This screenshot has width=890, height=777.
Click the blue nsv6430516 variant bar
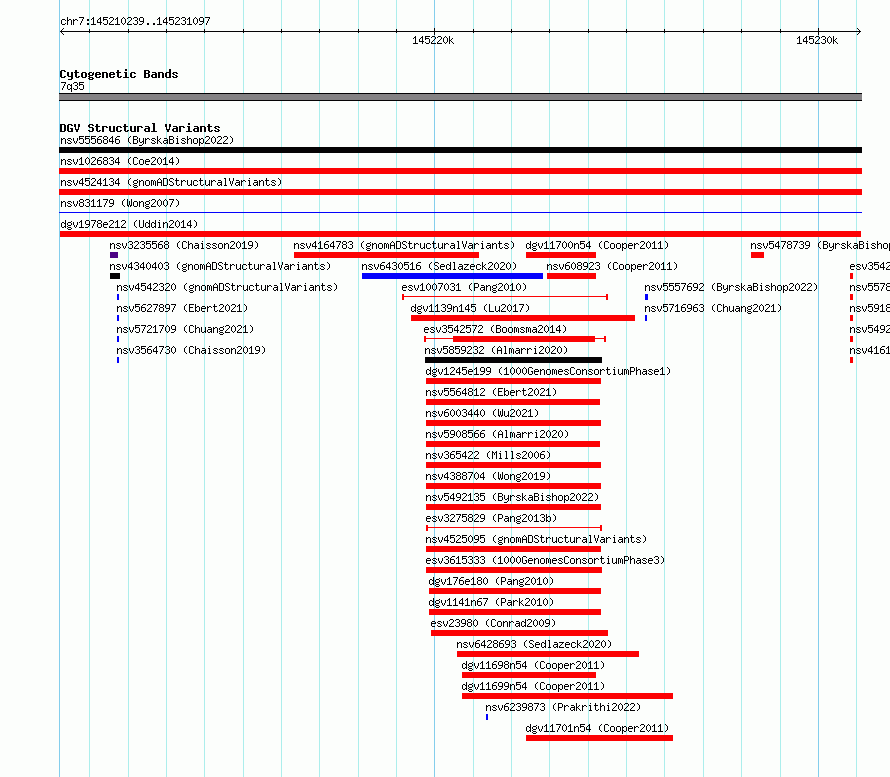(x=452, y=276)
